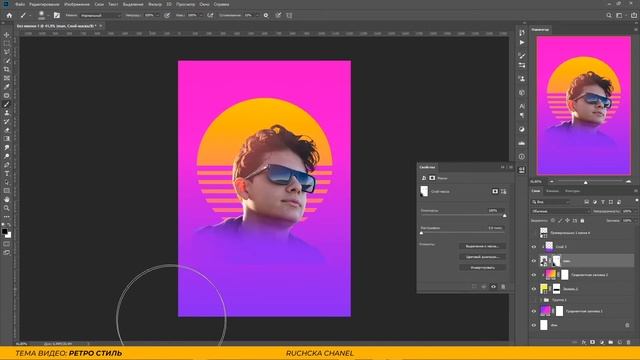Select the Crop tool
The width and height of the screenshot is (640, 360).
(x=7, y=69)
